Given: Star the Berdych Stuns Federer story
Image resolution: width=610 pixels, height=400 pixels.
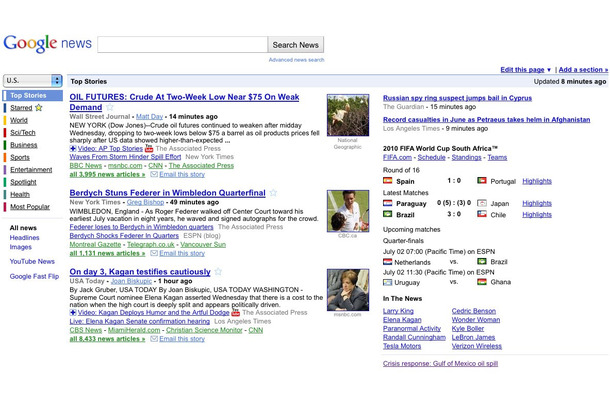Looking at the screenshot, I should point(273,193).
